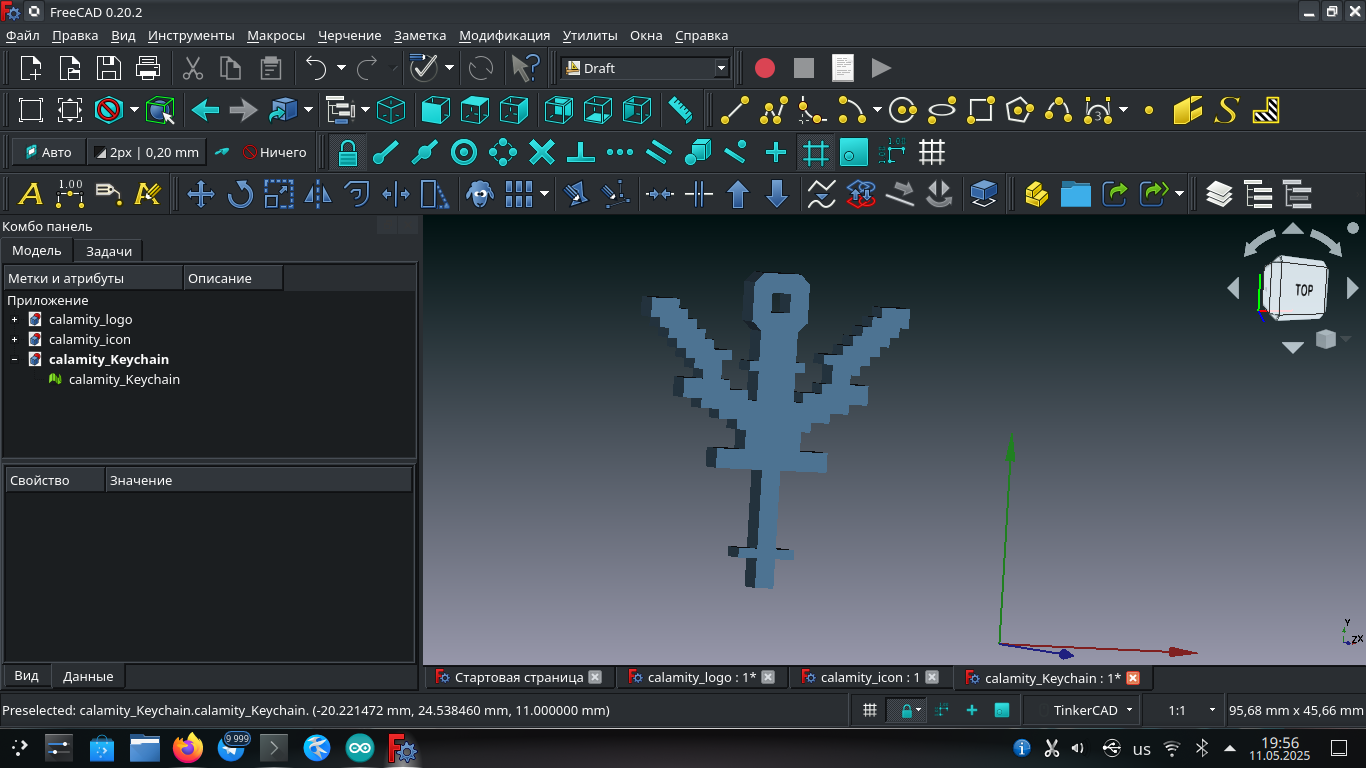Open the Draft workbench selector dropdown
This screenshot has height=768, width=1366.
pyautogui.click(x=646, y=68)
